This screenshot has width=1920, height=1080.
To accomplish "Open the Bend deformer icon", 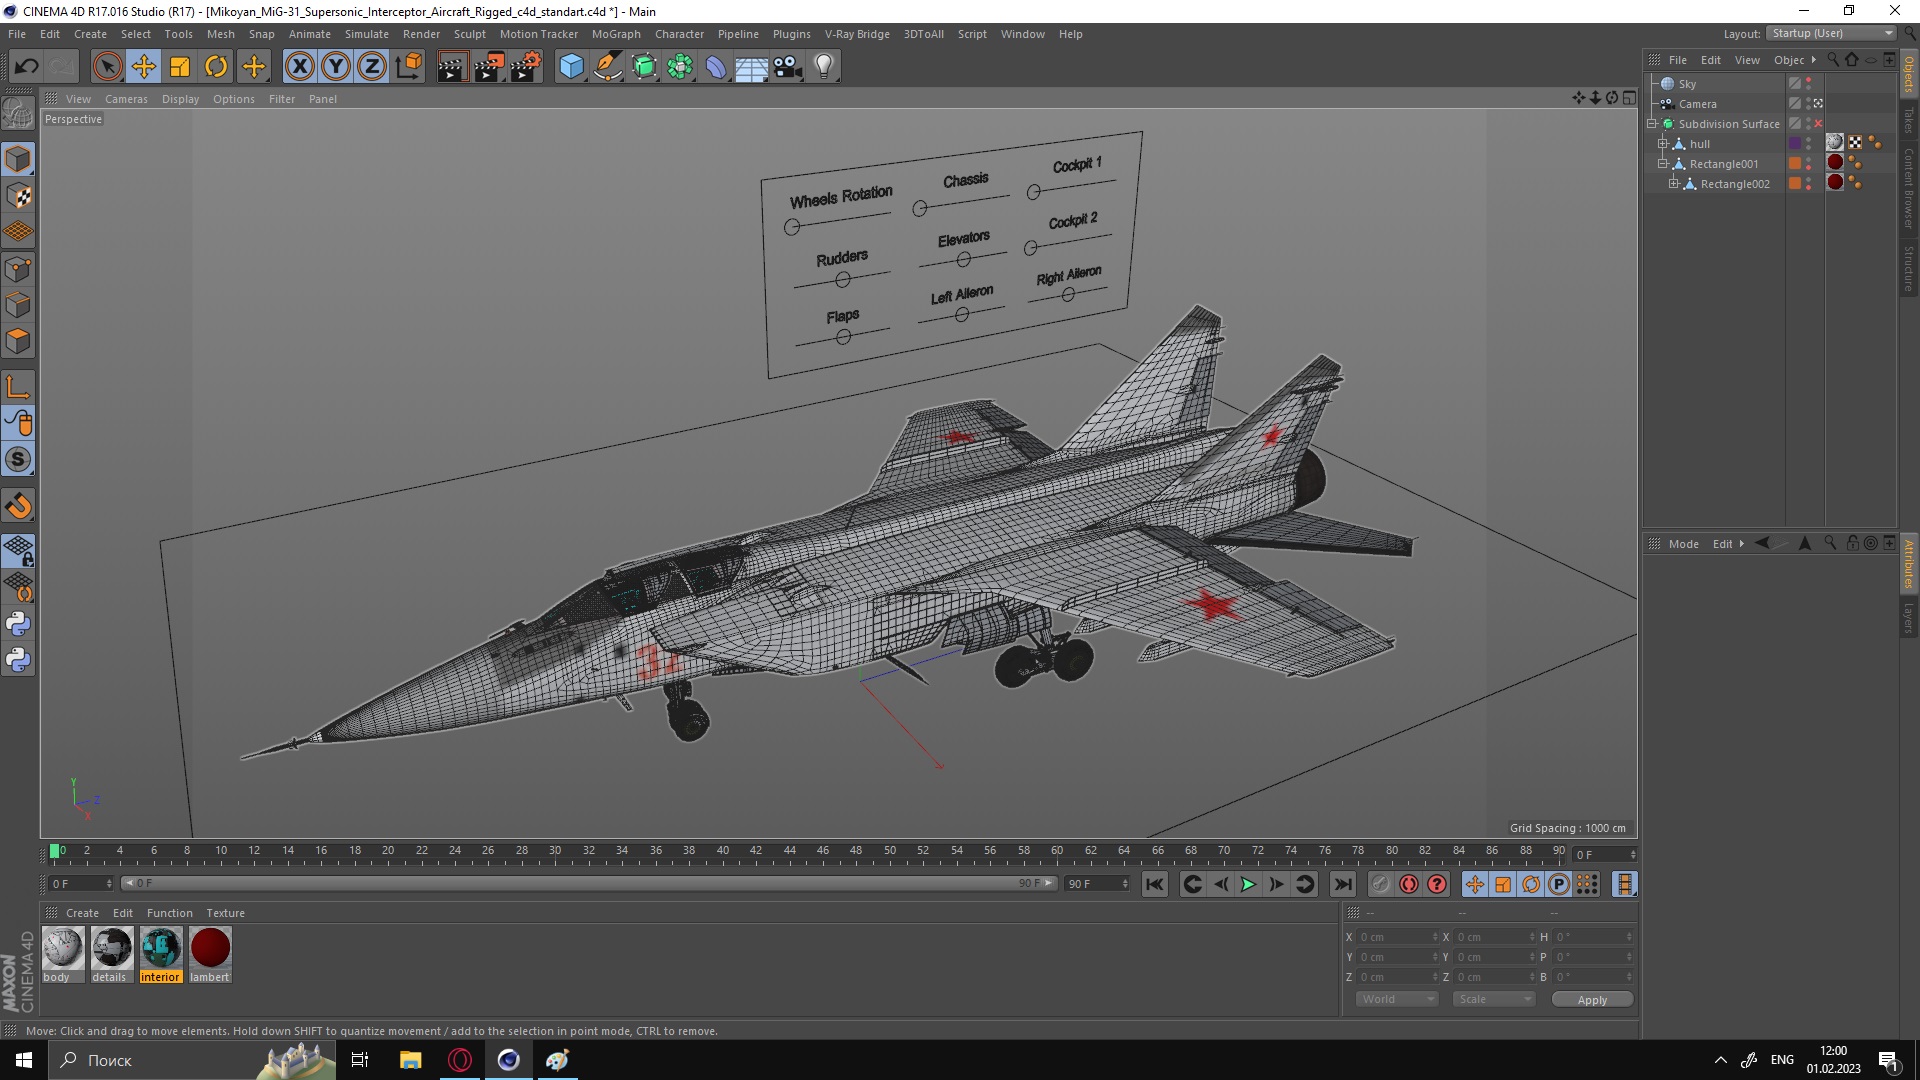I will pos(716,67).
